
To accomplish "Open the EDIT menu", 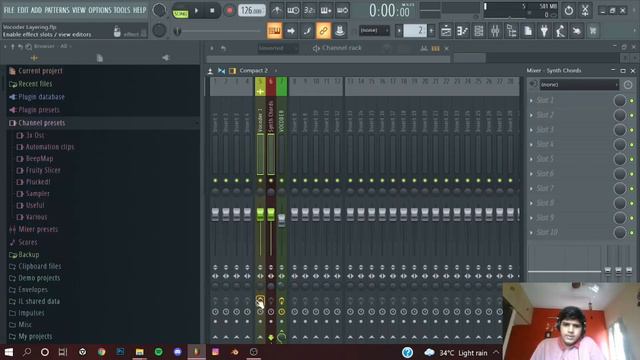I will [22, 10].
